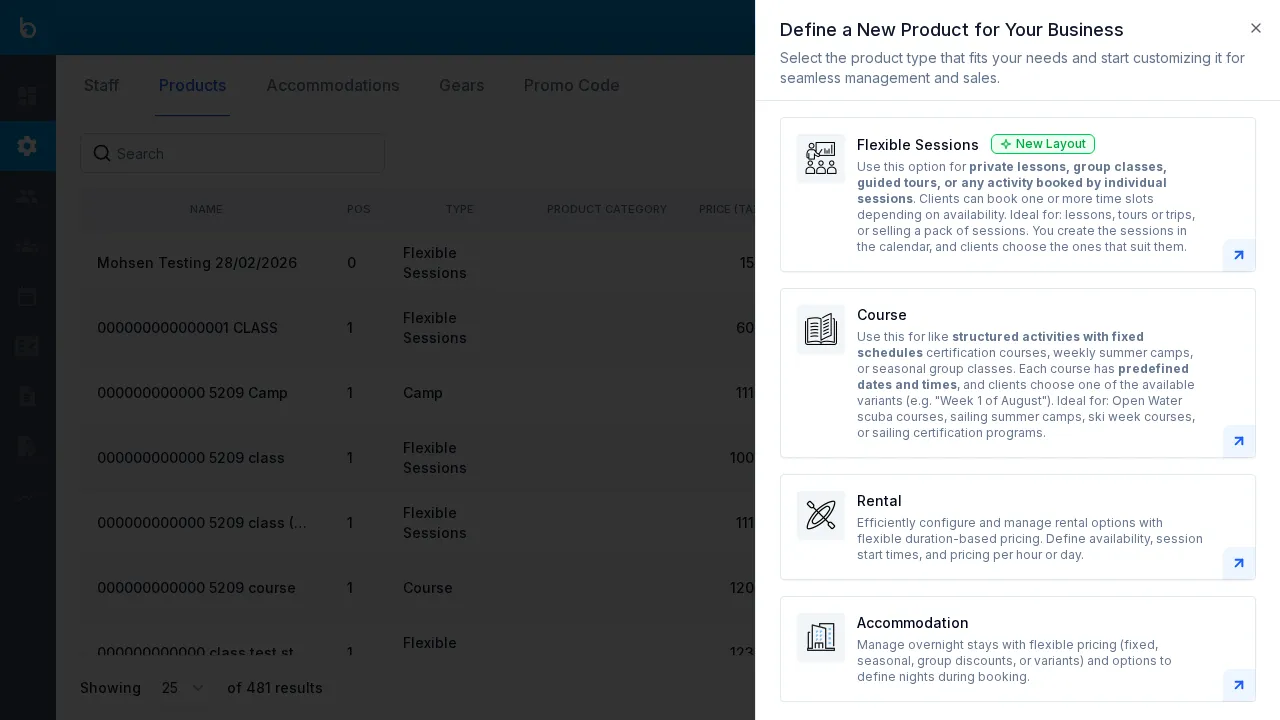Click the Course product type book icon
This screenshot has width=1280, height=720.
pos(821,329)
